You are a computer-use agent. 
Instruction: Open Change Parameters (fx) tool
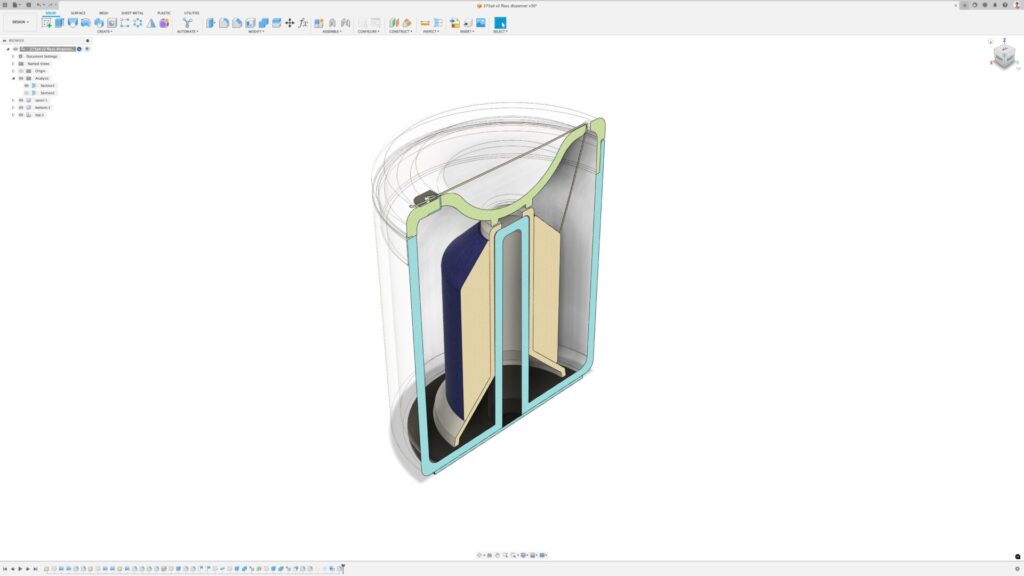point(303,22)
